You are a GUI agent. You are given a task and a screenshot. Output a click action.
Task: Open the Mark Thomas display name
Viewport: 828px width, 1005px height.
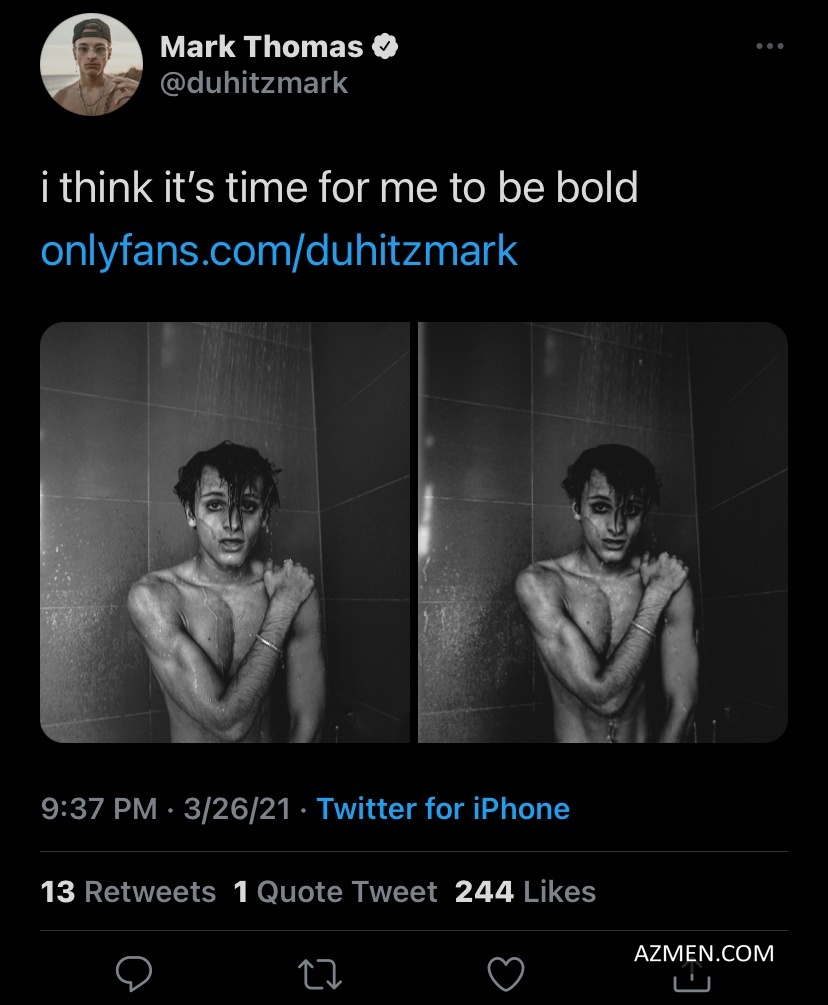261,46
